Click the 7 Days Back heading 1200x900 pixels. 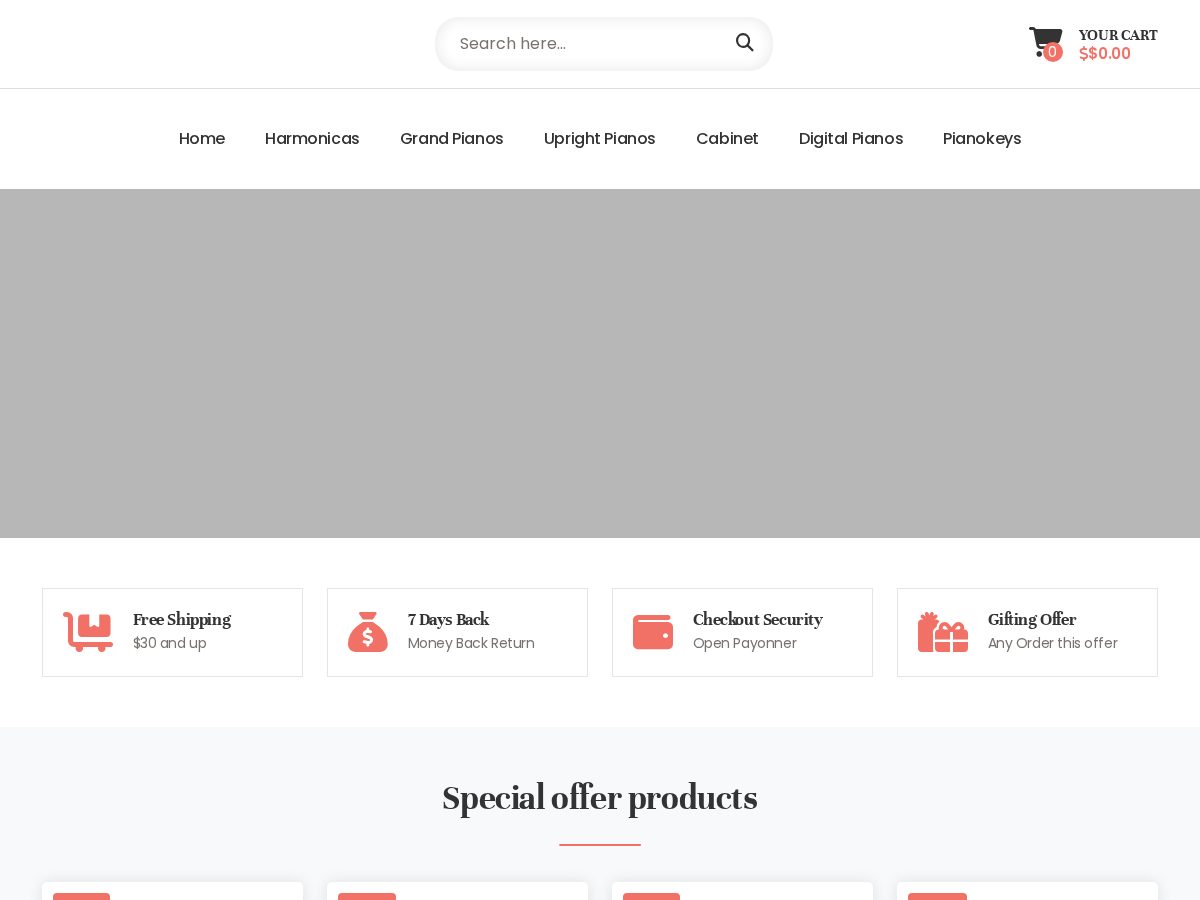448,620
